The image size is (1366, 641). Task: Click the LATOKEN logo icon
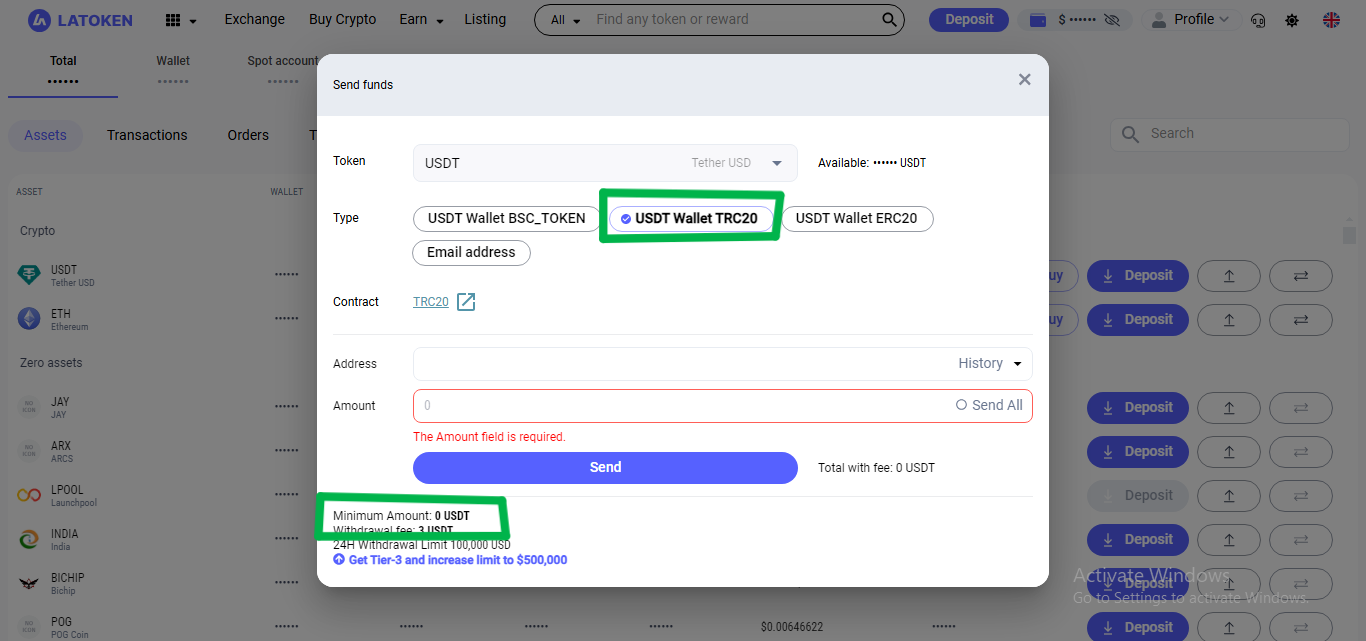point(39,20)
